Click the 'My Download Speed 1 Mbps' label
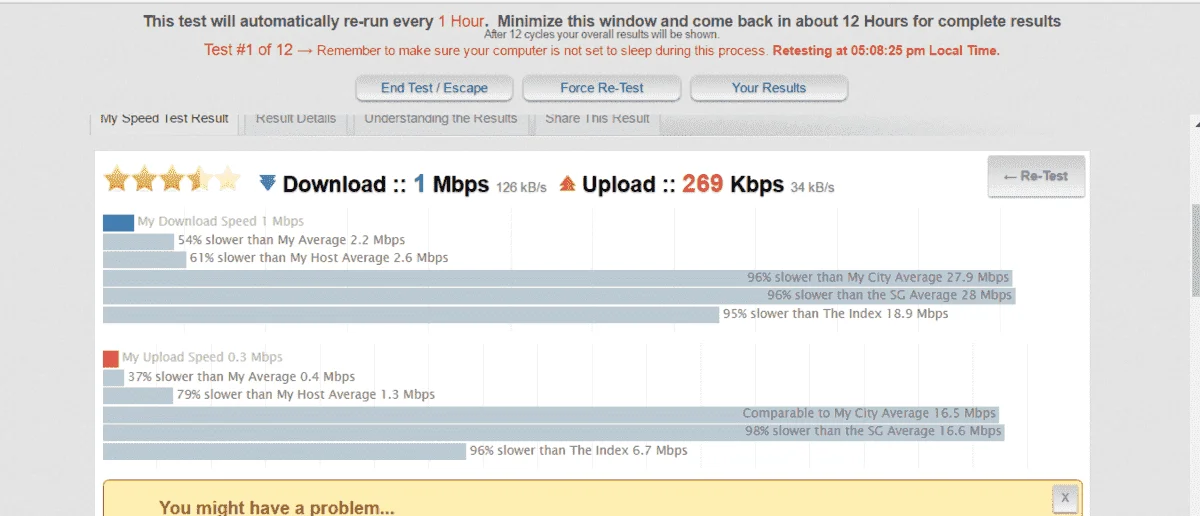Image resolution: width=1200 pixels, height=516 pixels. (220, 222)
